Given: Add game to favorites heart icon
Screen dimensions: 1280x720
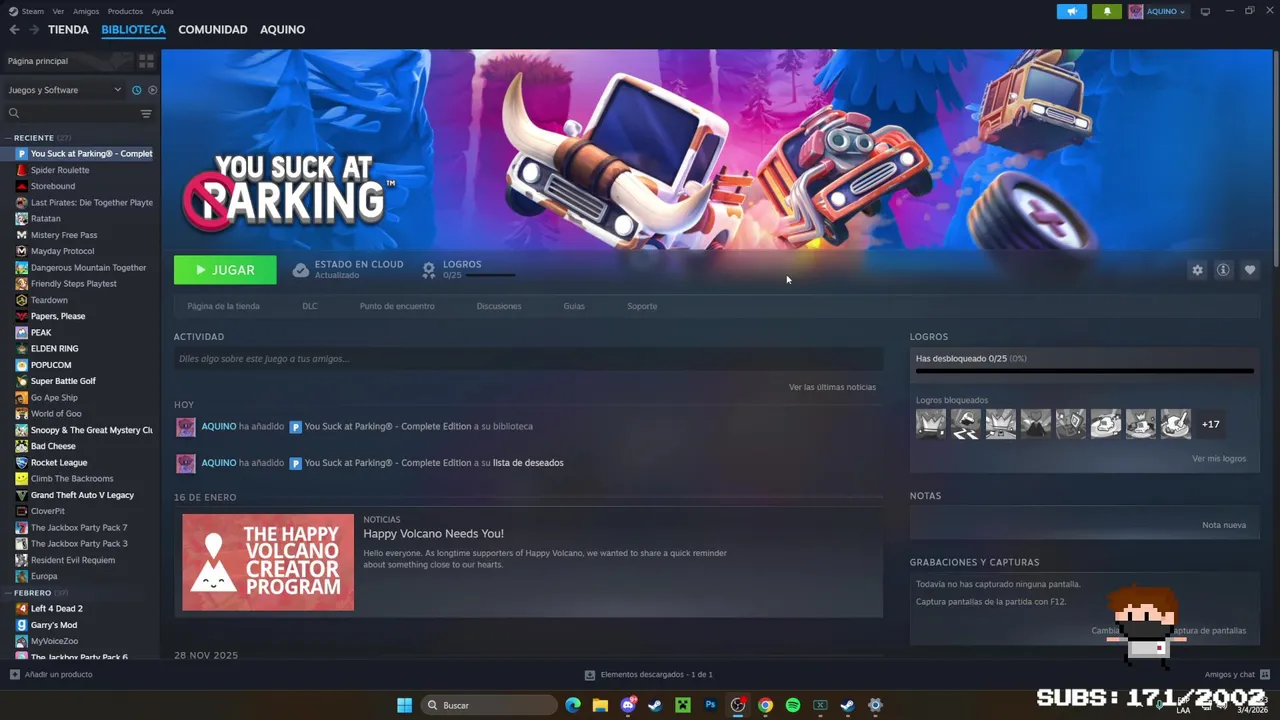Looking at the screenshot, I should 1250,270.
